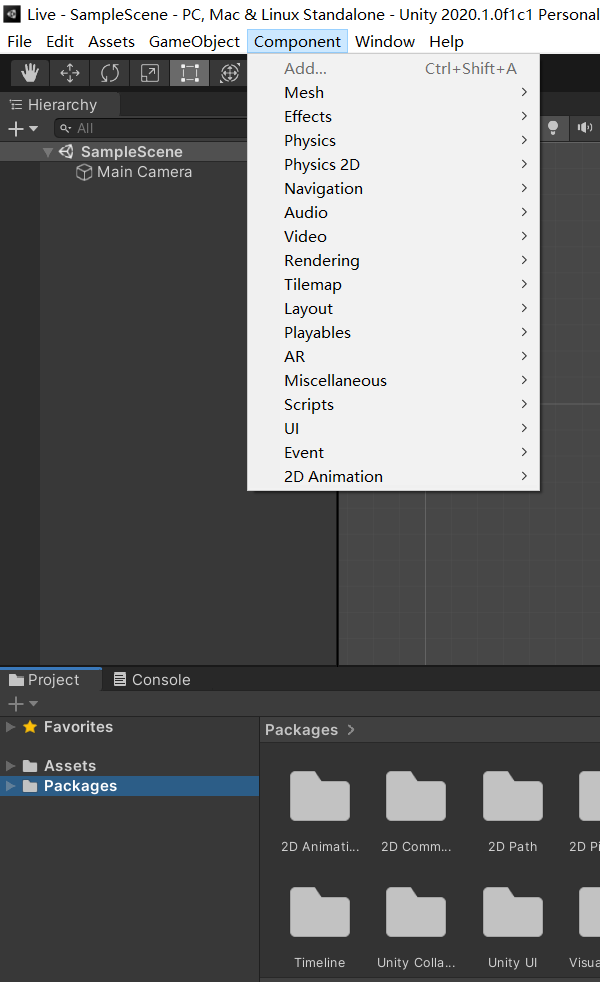Screen dimensions: 600x982
Task: Expand the Favorites folder tree
Action: pos(11,727)
